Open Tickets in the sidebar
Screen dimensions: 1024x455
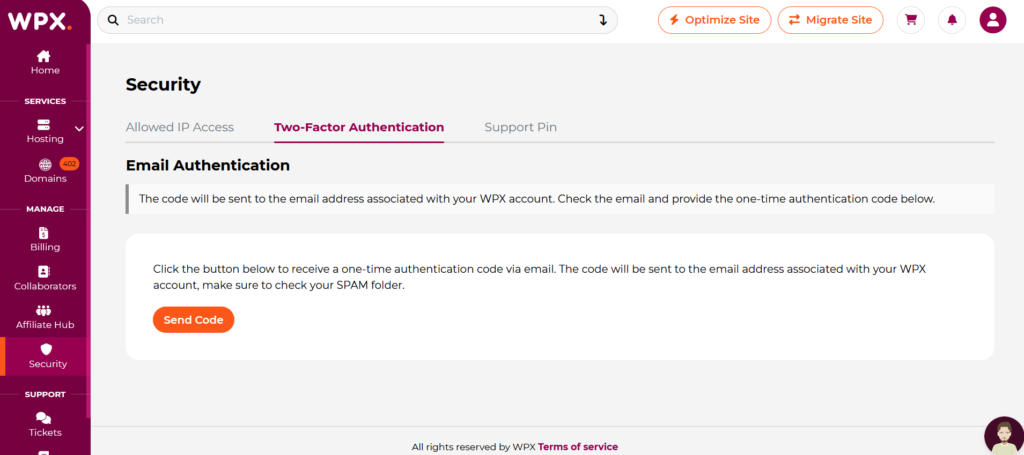tap(44, 424)
